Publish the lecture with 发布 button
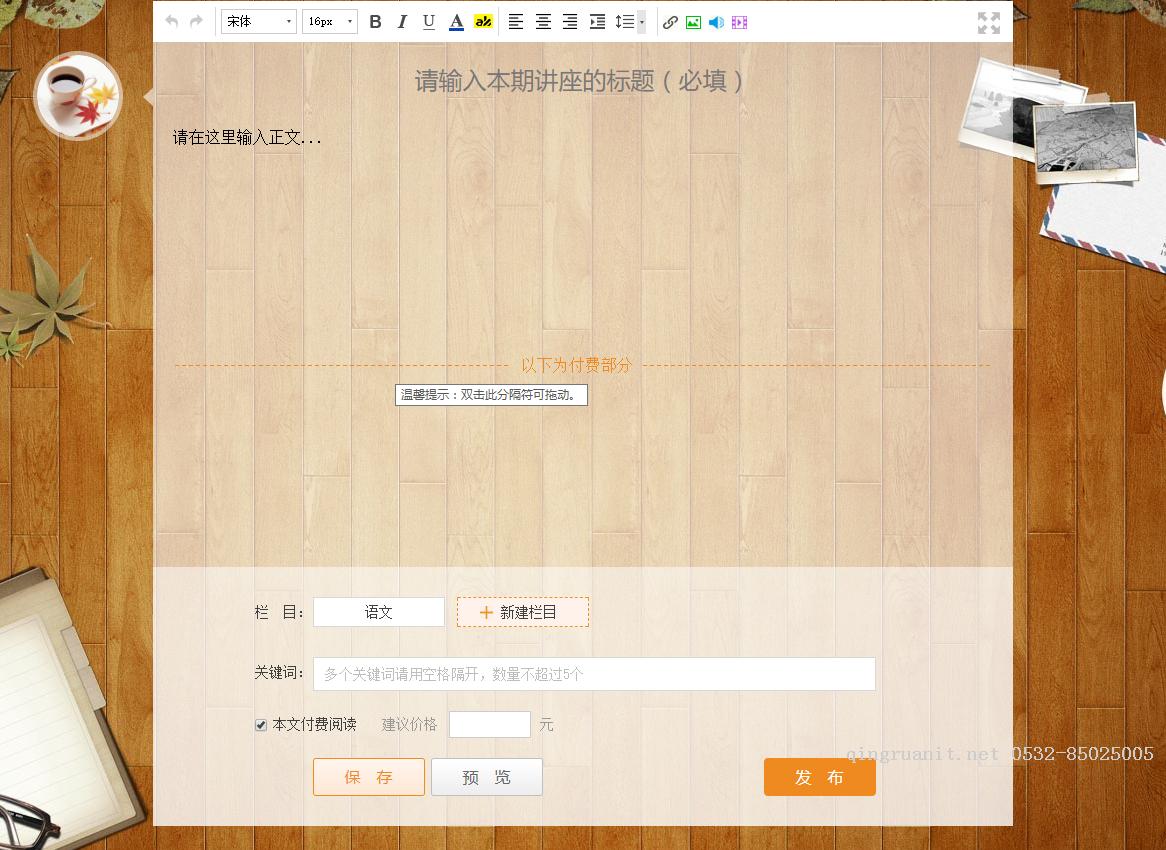Screen dimensions: 1166x850 tap(819, 777)
